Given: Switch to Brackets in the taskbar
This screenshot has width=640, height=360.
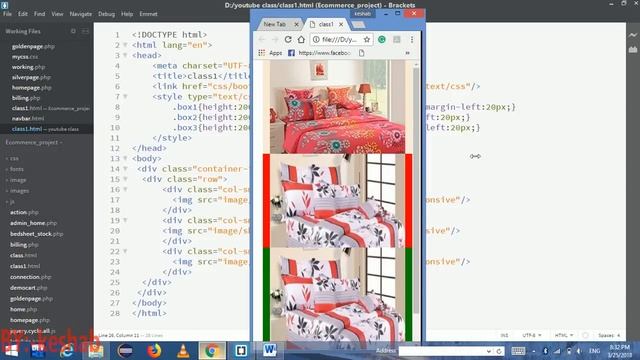Looking at the screenshot, I should 241,351.
